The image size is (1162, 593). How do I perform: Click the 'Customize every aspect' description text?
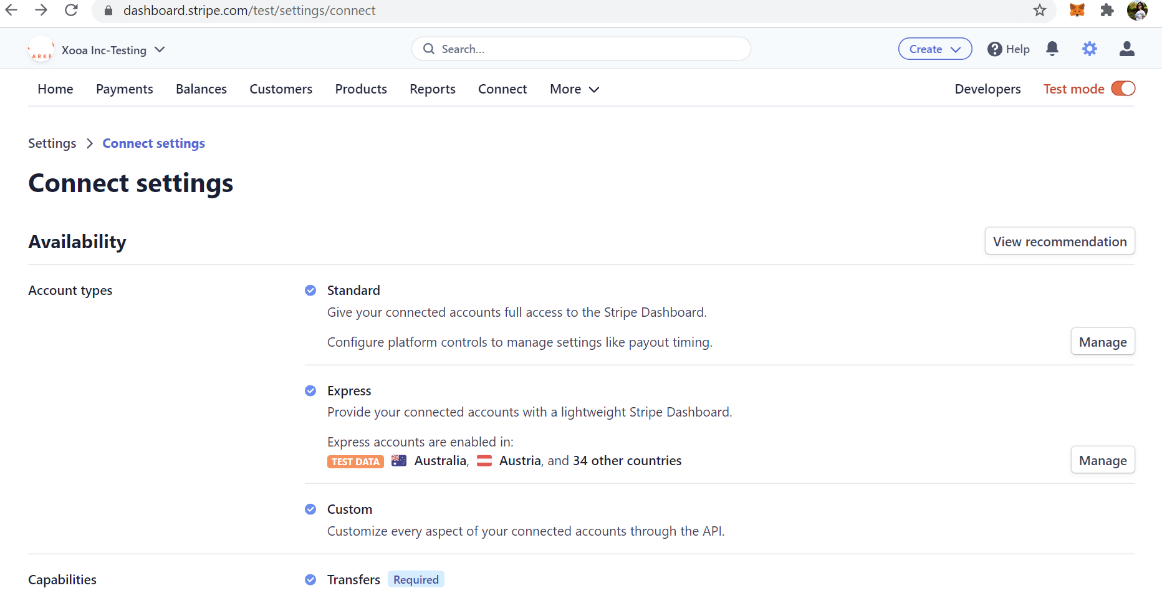tap(526, 531)
